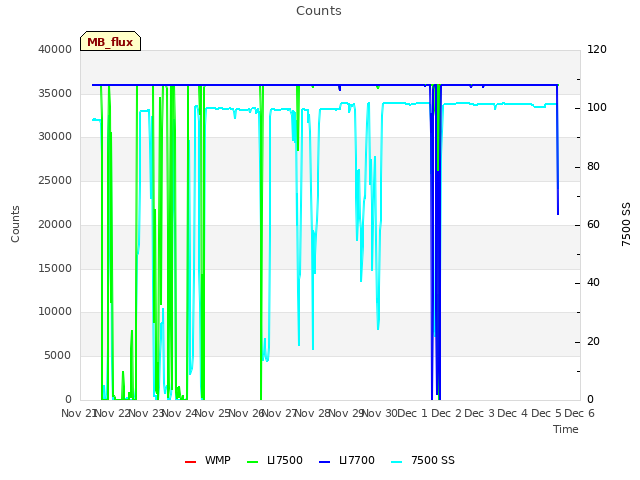This screenshot has width=640, height=480.
Task: Click the MB_flux label tag
Action: [110, 41]
